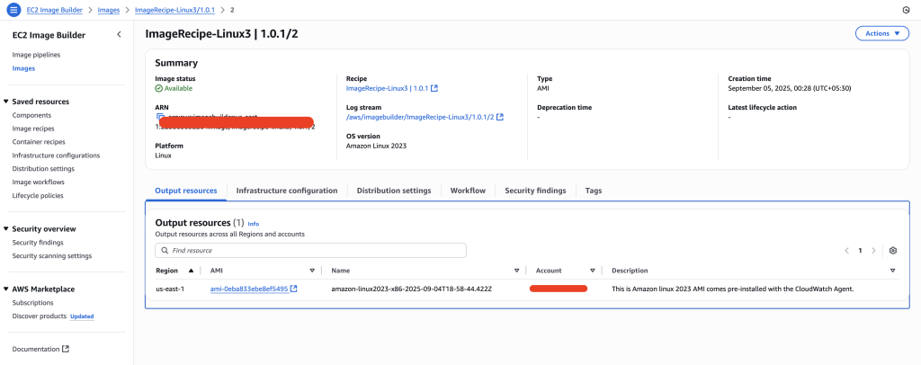921x365 pixels.
Task: Sort by the Name column arrow
Action: click(516, 271)
